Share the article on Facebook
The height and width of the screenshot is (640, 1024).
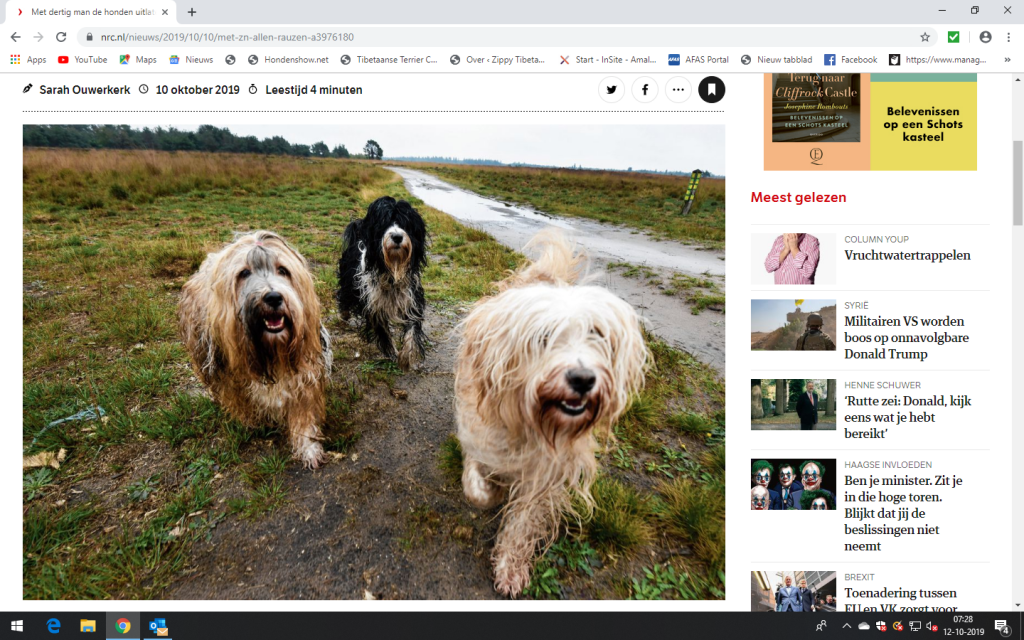pos(645,90)
